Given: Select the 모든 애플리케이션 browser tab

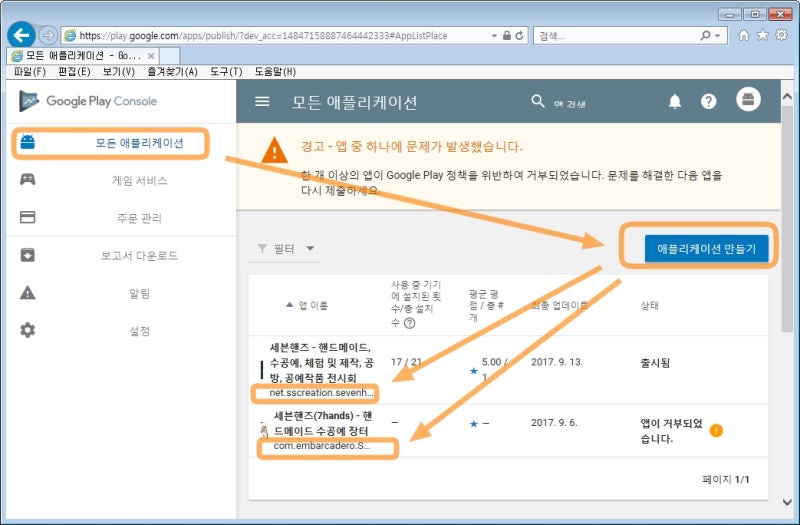Looking at the screenshot, I should [82, 56].
